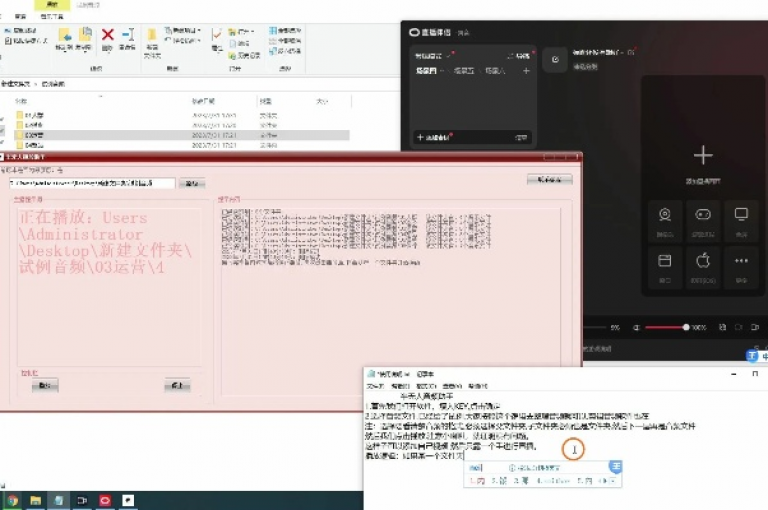Screen dimensions: 768x510
Task: Click Invert selection in the Explorer ribbon
Action: (285, 51)
